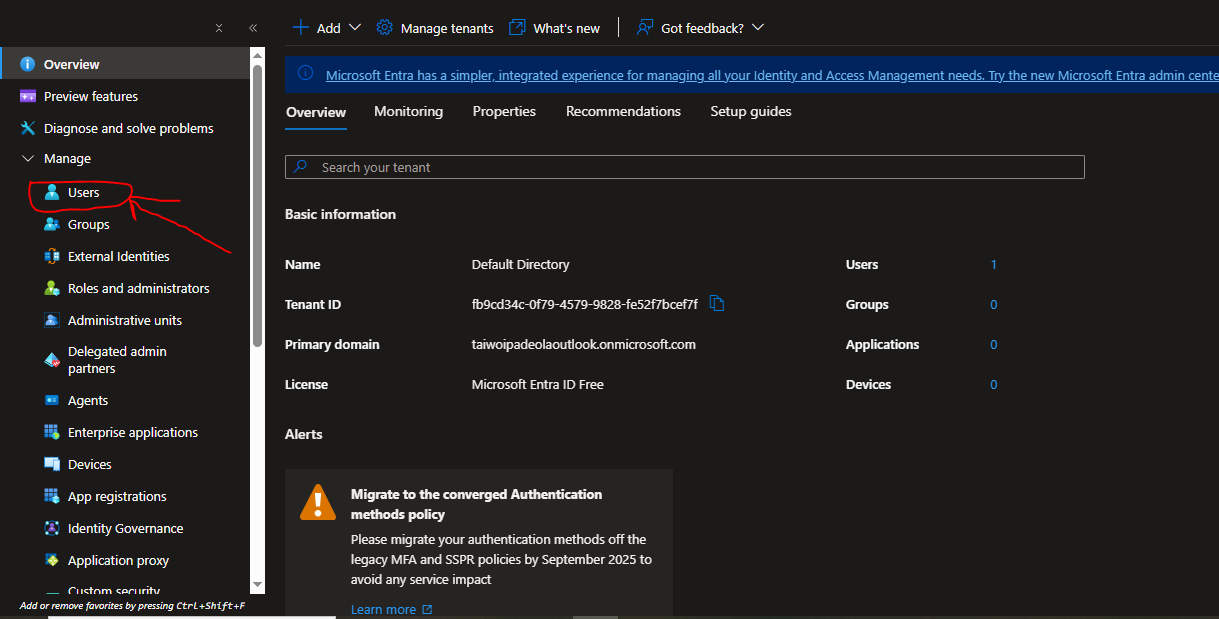The width and height of the screenshot is (1219, 619).
Task: Click the Groups count link showing 0
Action: (994, 304)
